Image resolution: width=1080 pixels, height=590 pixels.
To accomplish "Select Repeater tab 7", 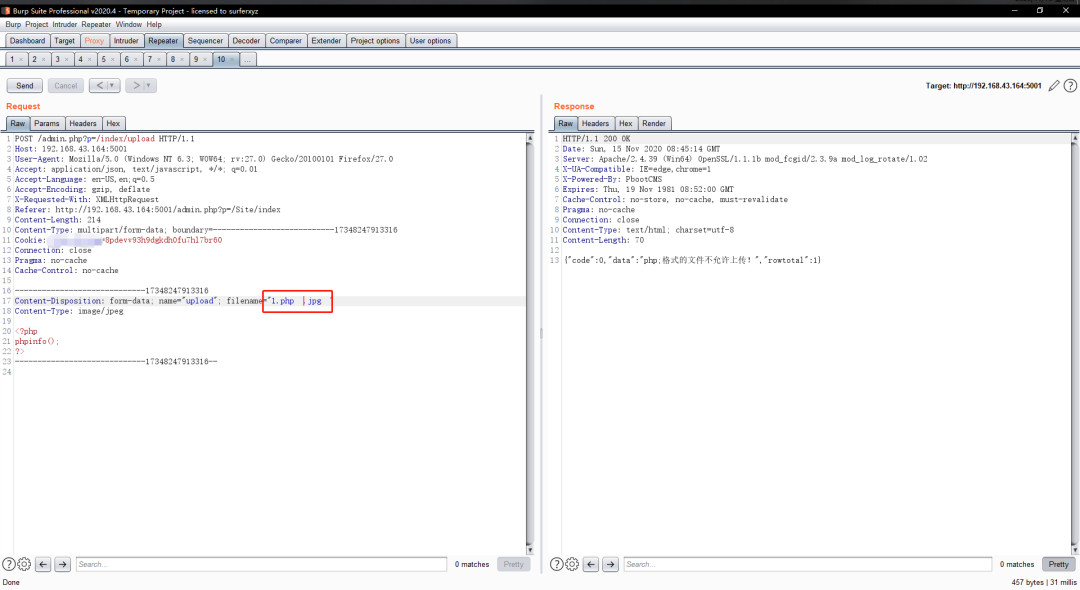I will point(149,59).
